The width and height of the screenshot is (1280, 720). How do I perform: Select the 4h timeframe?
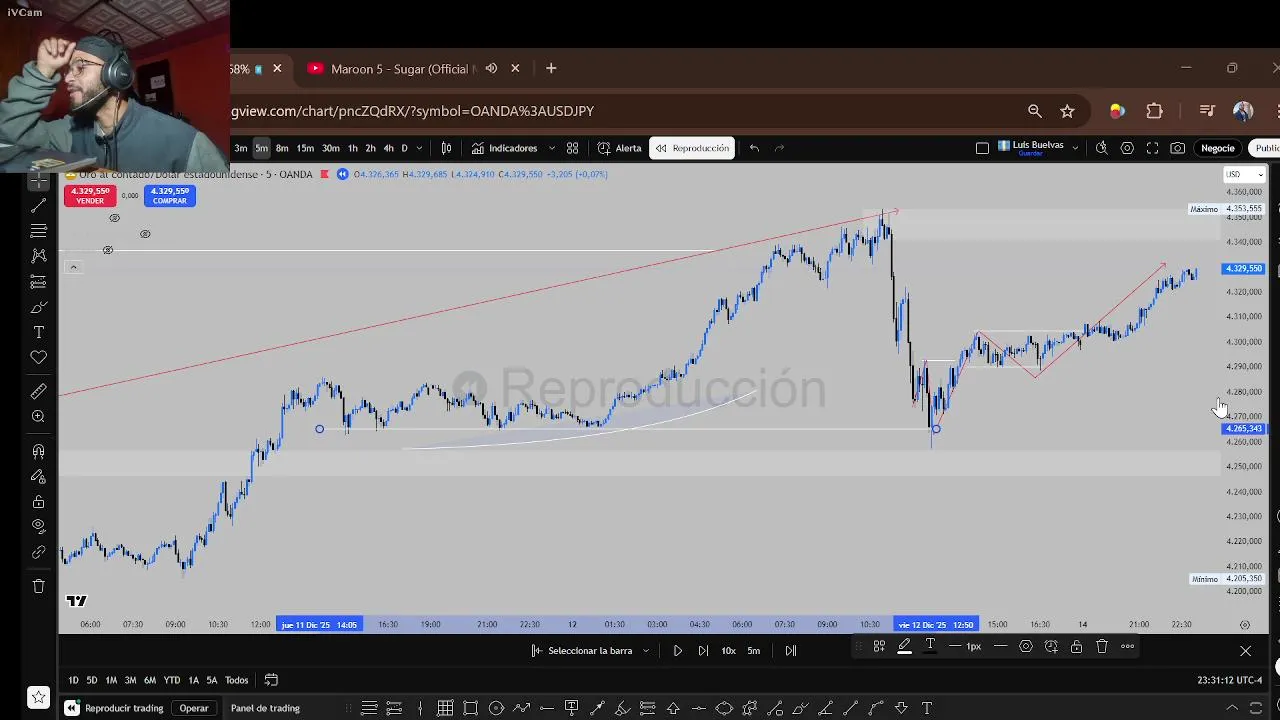click(x=388, y=148)
